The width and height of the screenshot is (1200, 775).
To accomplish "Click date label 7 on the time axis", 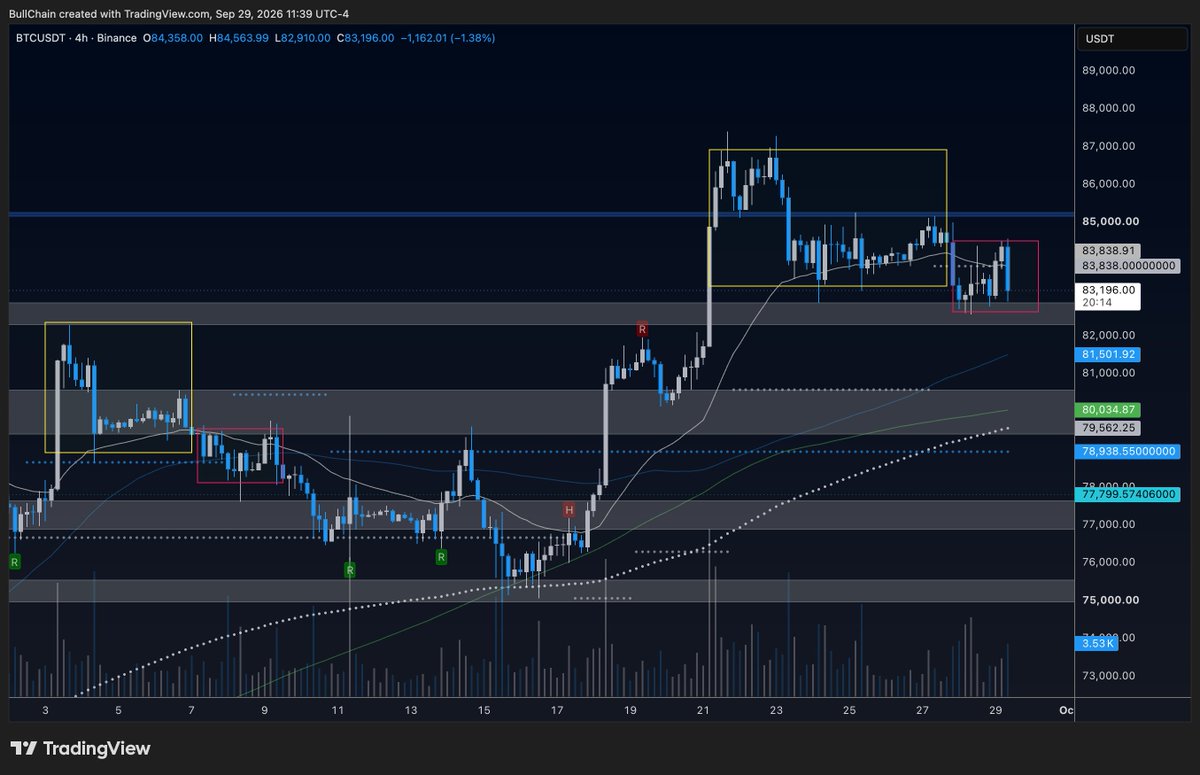I will [x=191, y=710].
